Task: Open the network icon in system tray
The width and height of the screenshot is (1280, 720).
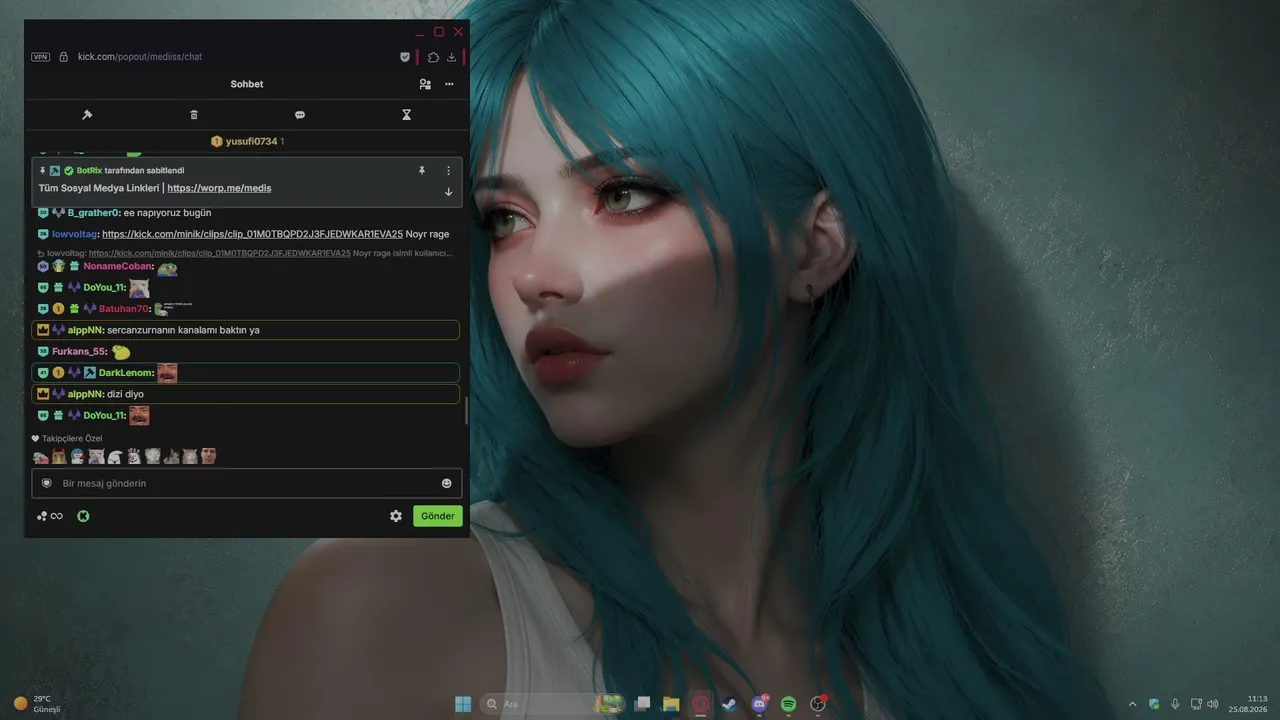Action: pyautogui.click(x=1195, y=704)
